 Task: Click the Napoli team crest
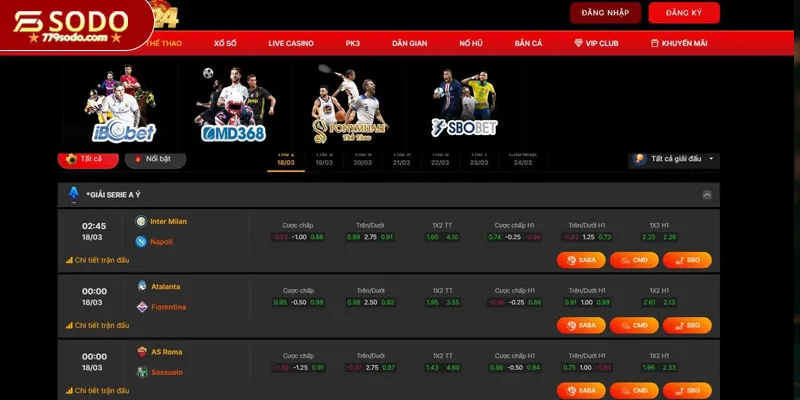141,242
